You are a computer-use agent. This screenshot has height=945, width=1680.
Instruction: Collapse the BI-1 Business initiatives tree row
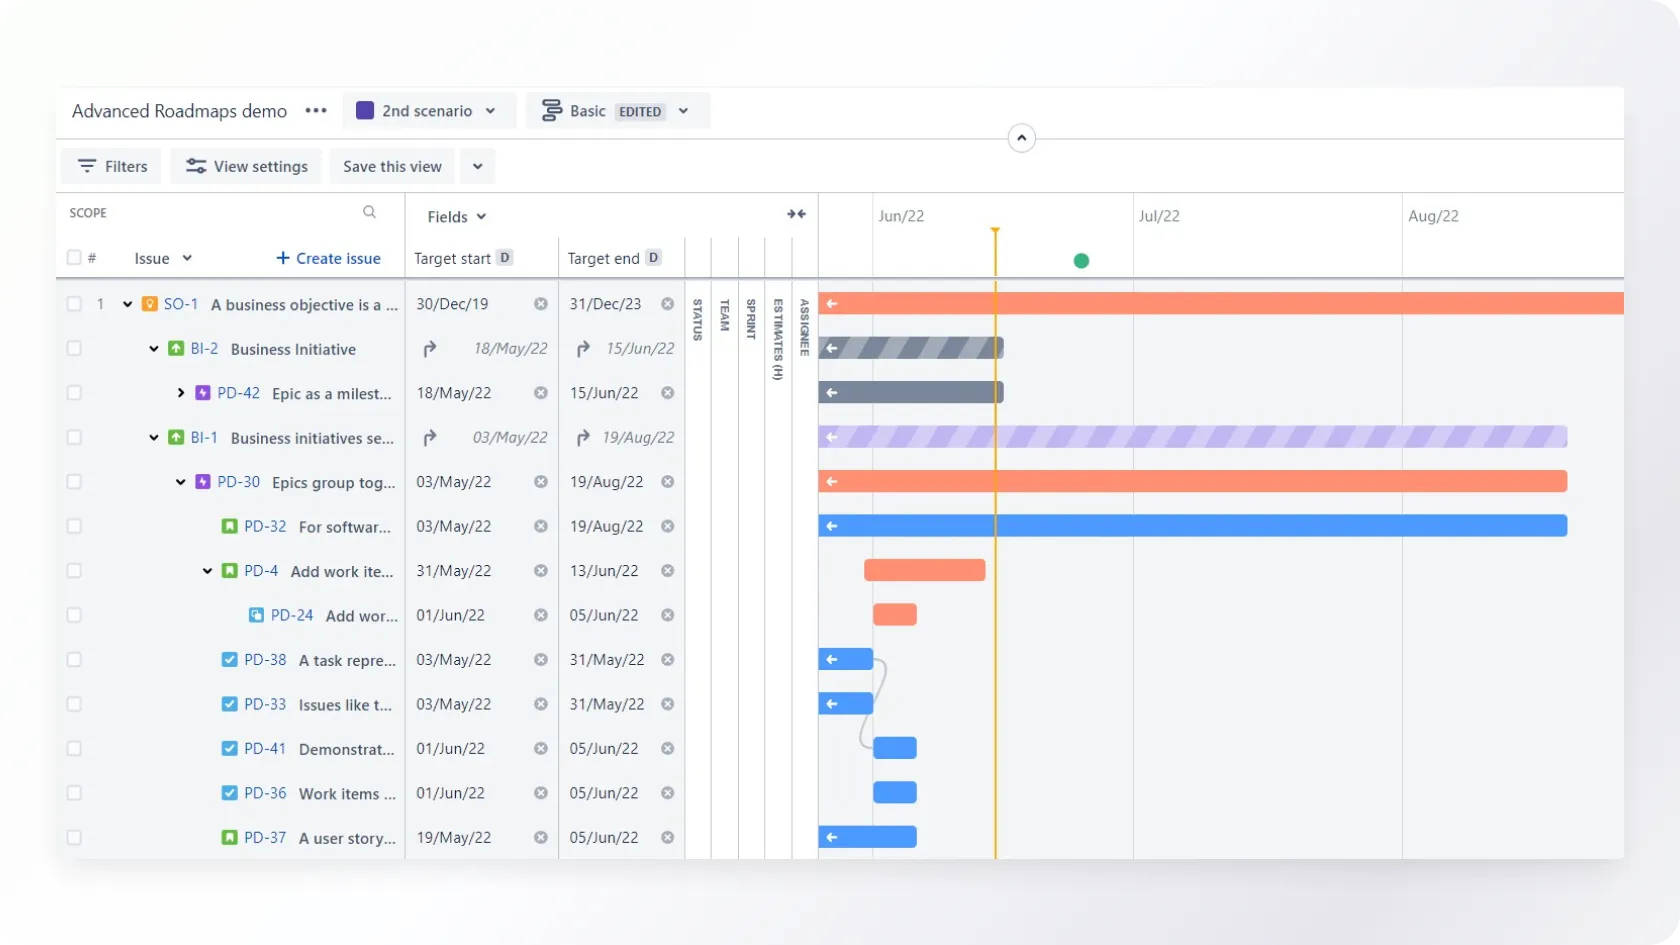click(x=154, y=438)
